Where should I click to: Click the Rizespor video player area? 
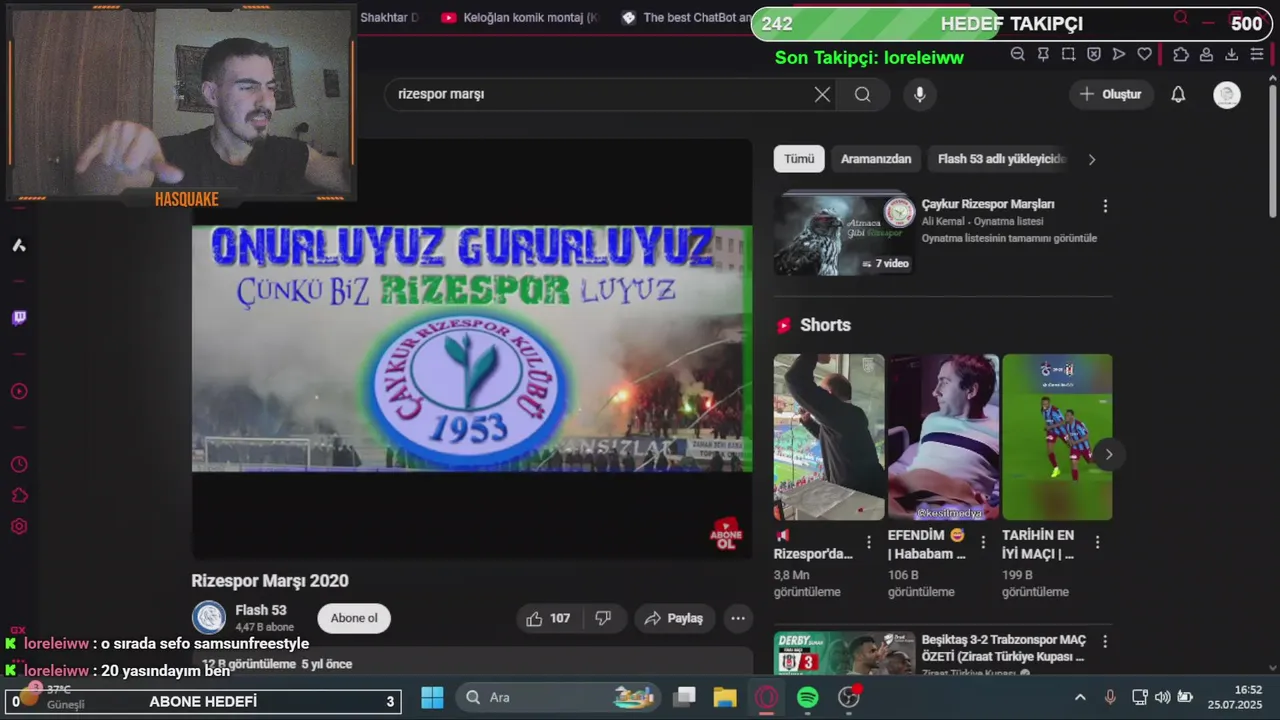point(472,348)
